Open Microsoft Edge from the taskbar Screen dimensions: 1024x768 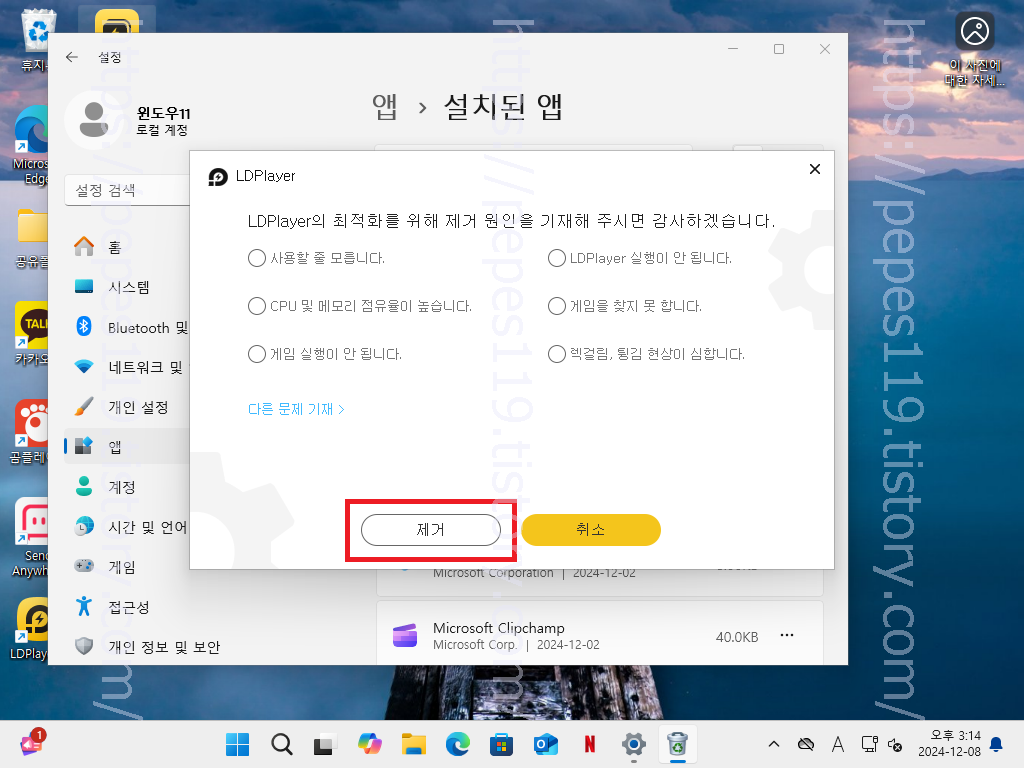(458, 744)
